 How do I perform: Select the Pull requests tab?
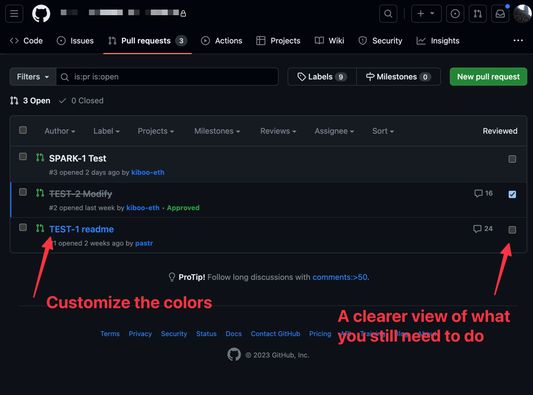147,41
